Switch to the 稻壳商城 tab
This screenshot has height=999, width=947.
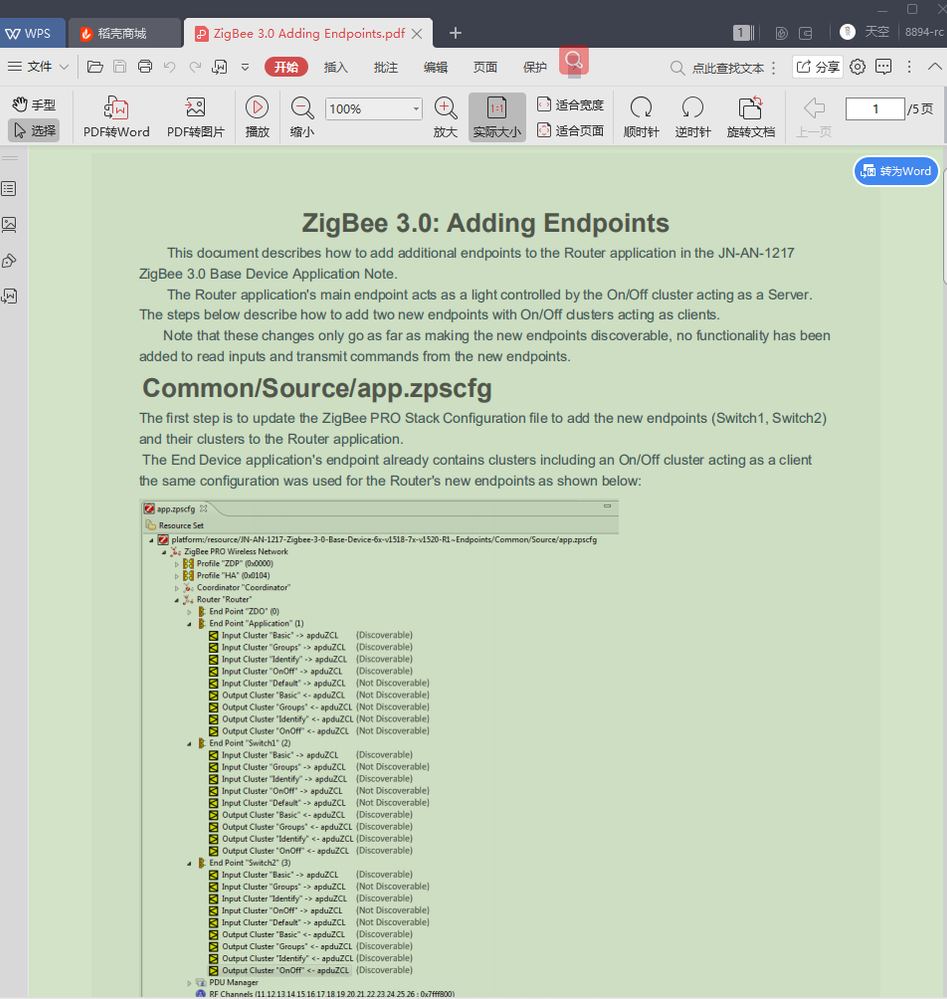click(122, 34)
